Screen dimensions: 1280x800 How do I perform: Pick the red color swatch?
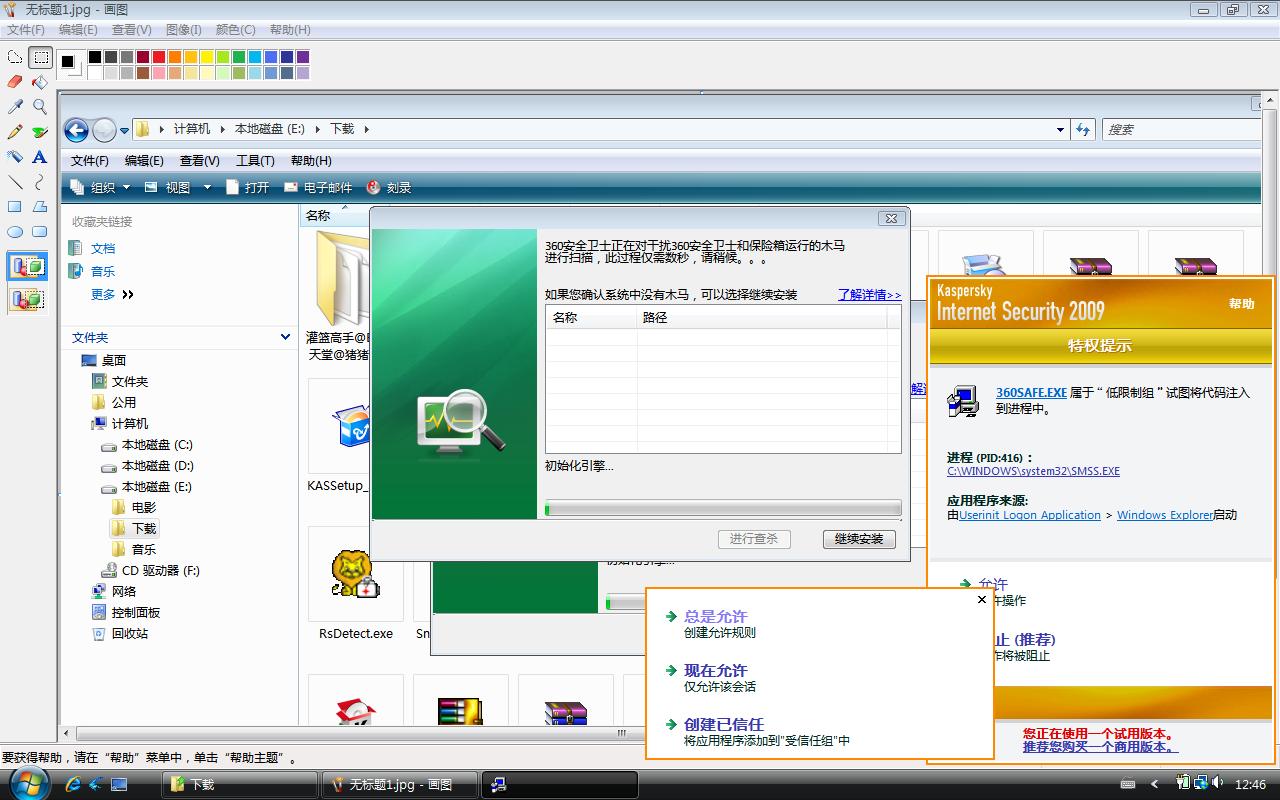pos(159,57)
